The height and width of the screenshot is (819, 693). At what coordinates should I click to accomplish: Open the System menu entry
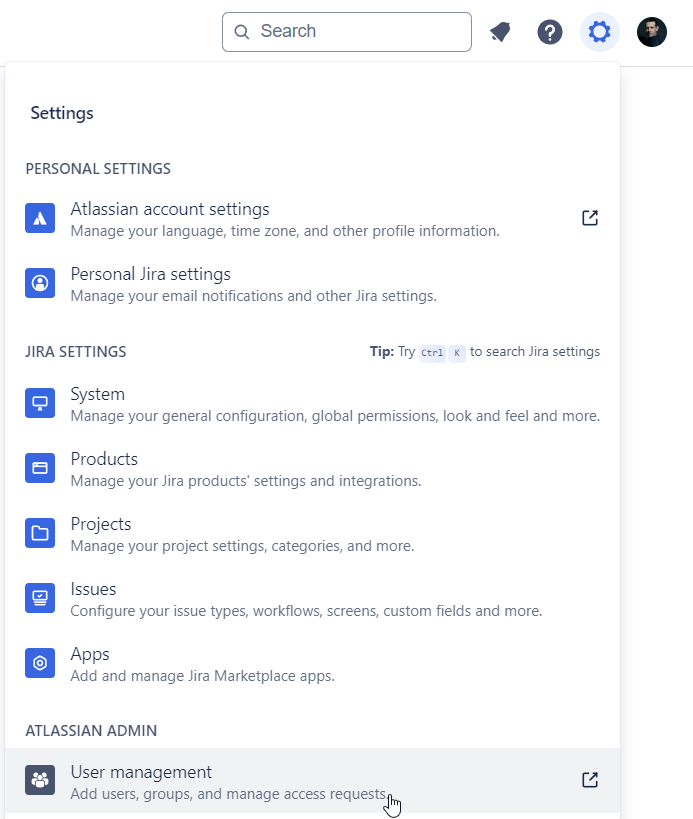pyautogui.click(x=97, y=393)
